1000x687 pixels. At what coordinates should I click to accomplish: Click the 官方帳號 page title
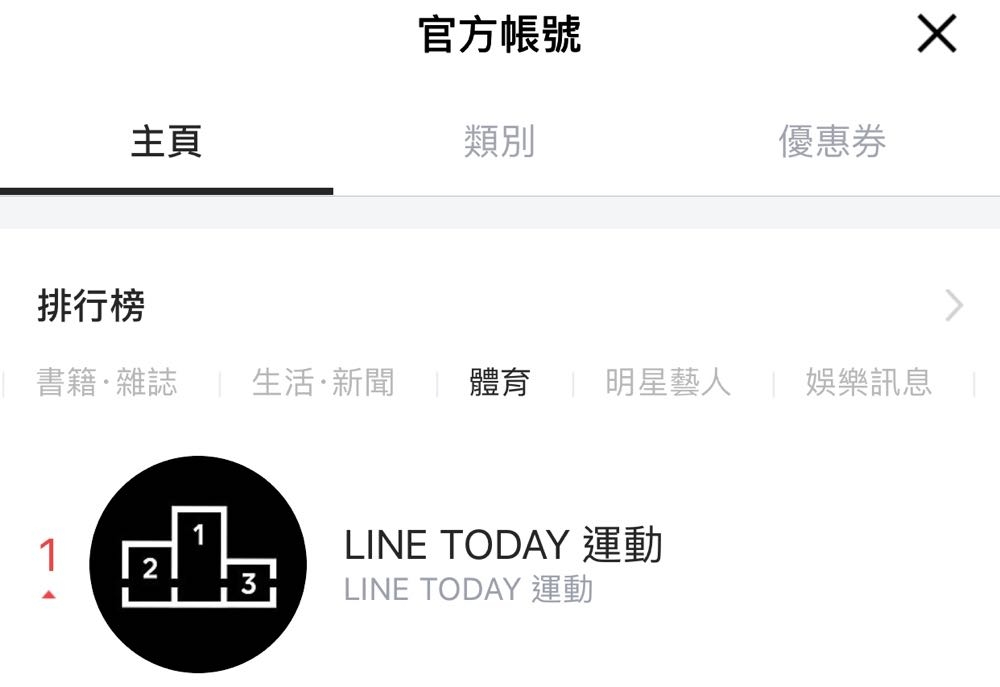click(500, 34)
